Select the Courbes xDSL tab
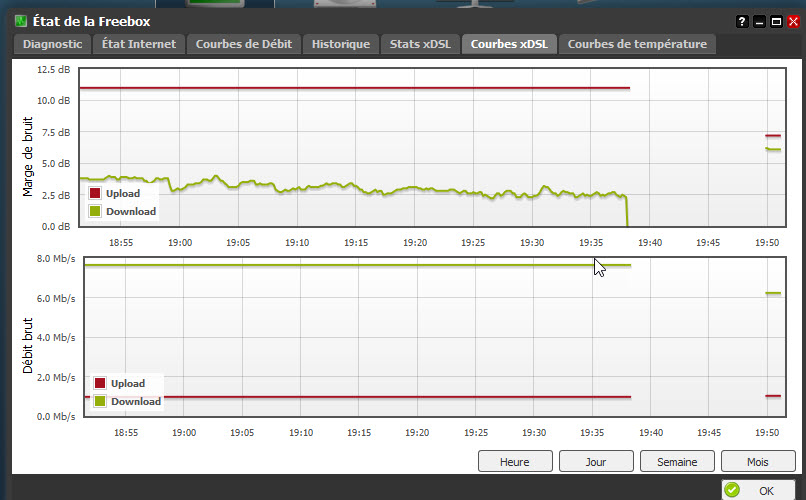 (x=509, y=44)
